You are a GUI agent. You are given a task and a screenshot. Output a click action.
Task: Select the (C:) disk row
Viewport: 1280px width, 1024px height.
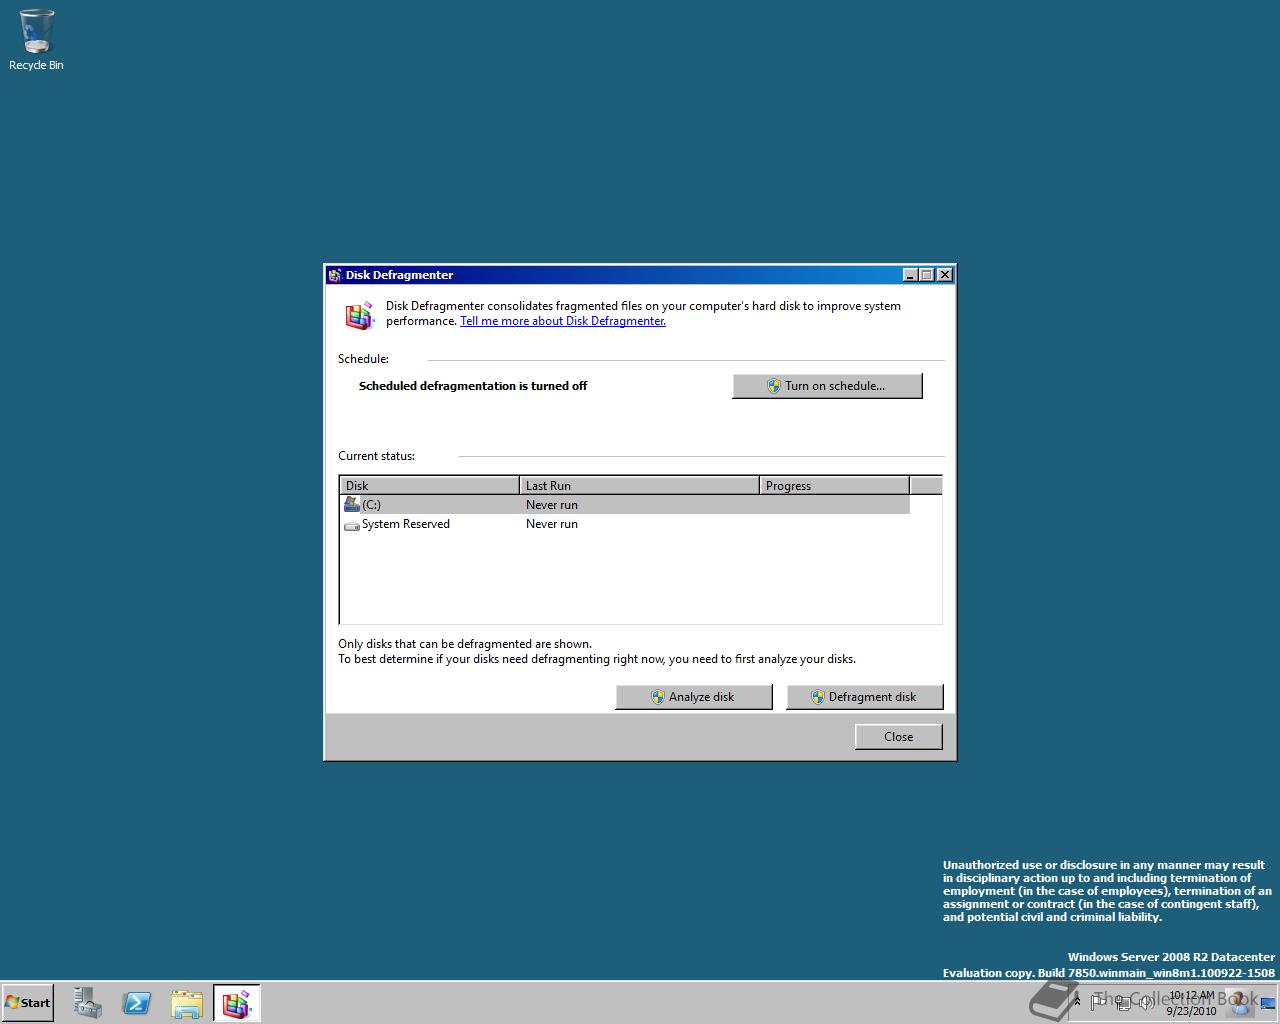point(625,505)
